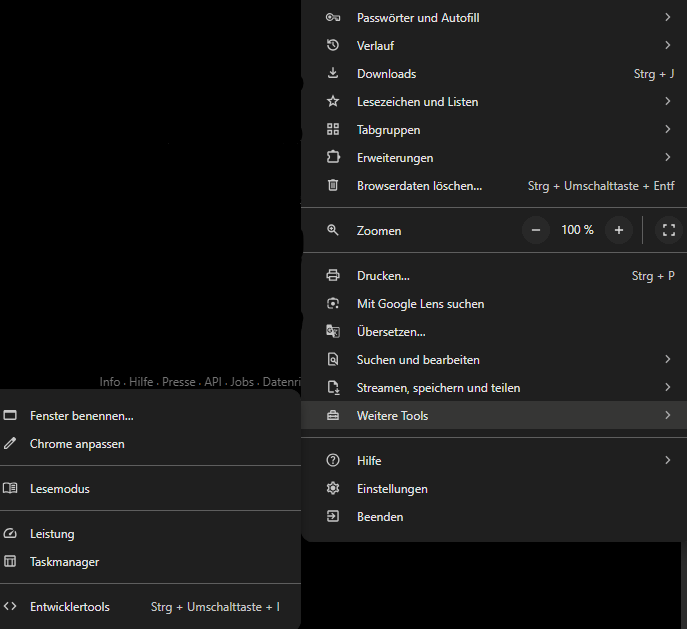The height and width of the screenshot is (629, 687).
Task: Click the code brackets icon beside Entwicklertools
Action: point(10,606)
